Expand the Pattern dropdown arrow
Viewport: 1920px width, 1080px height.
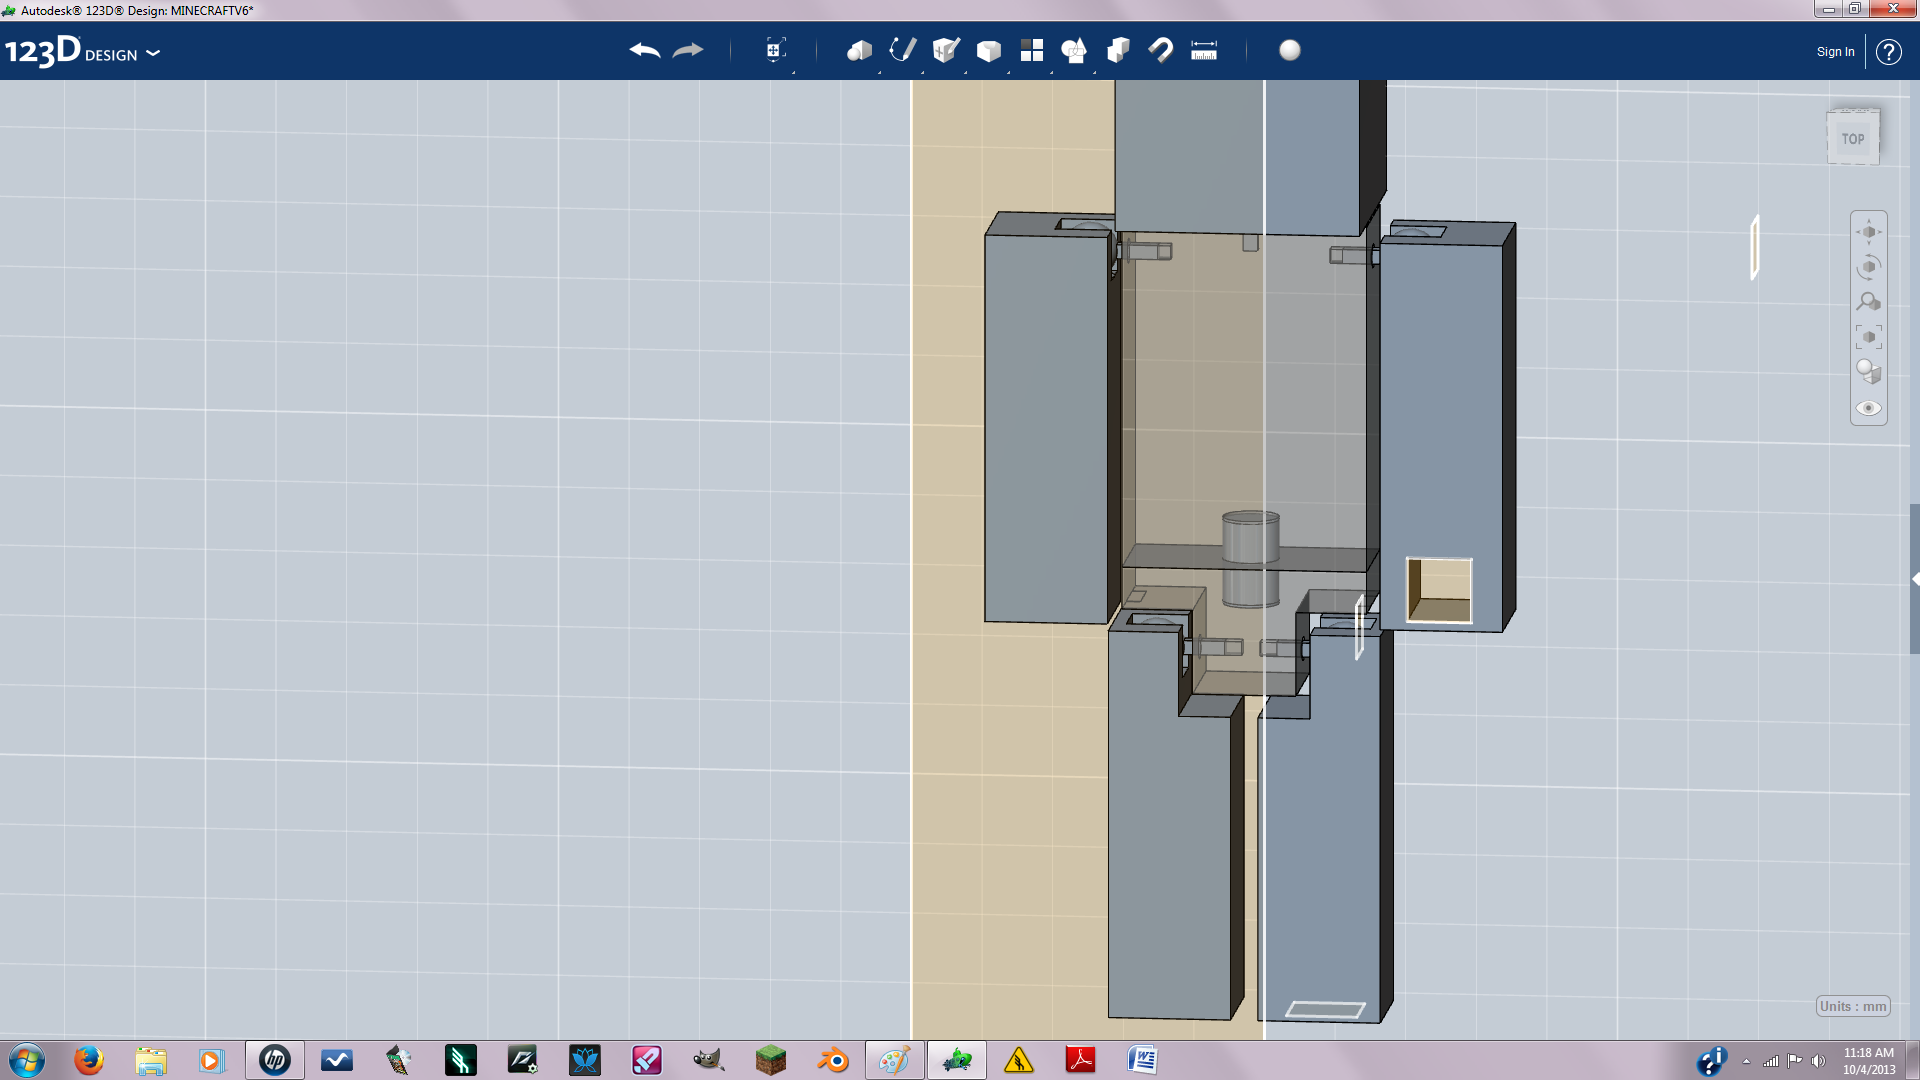[1052, 72]
